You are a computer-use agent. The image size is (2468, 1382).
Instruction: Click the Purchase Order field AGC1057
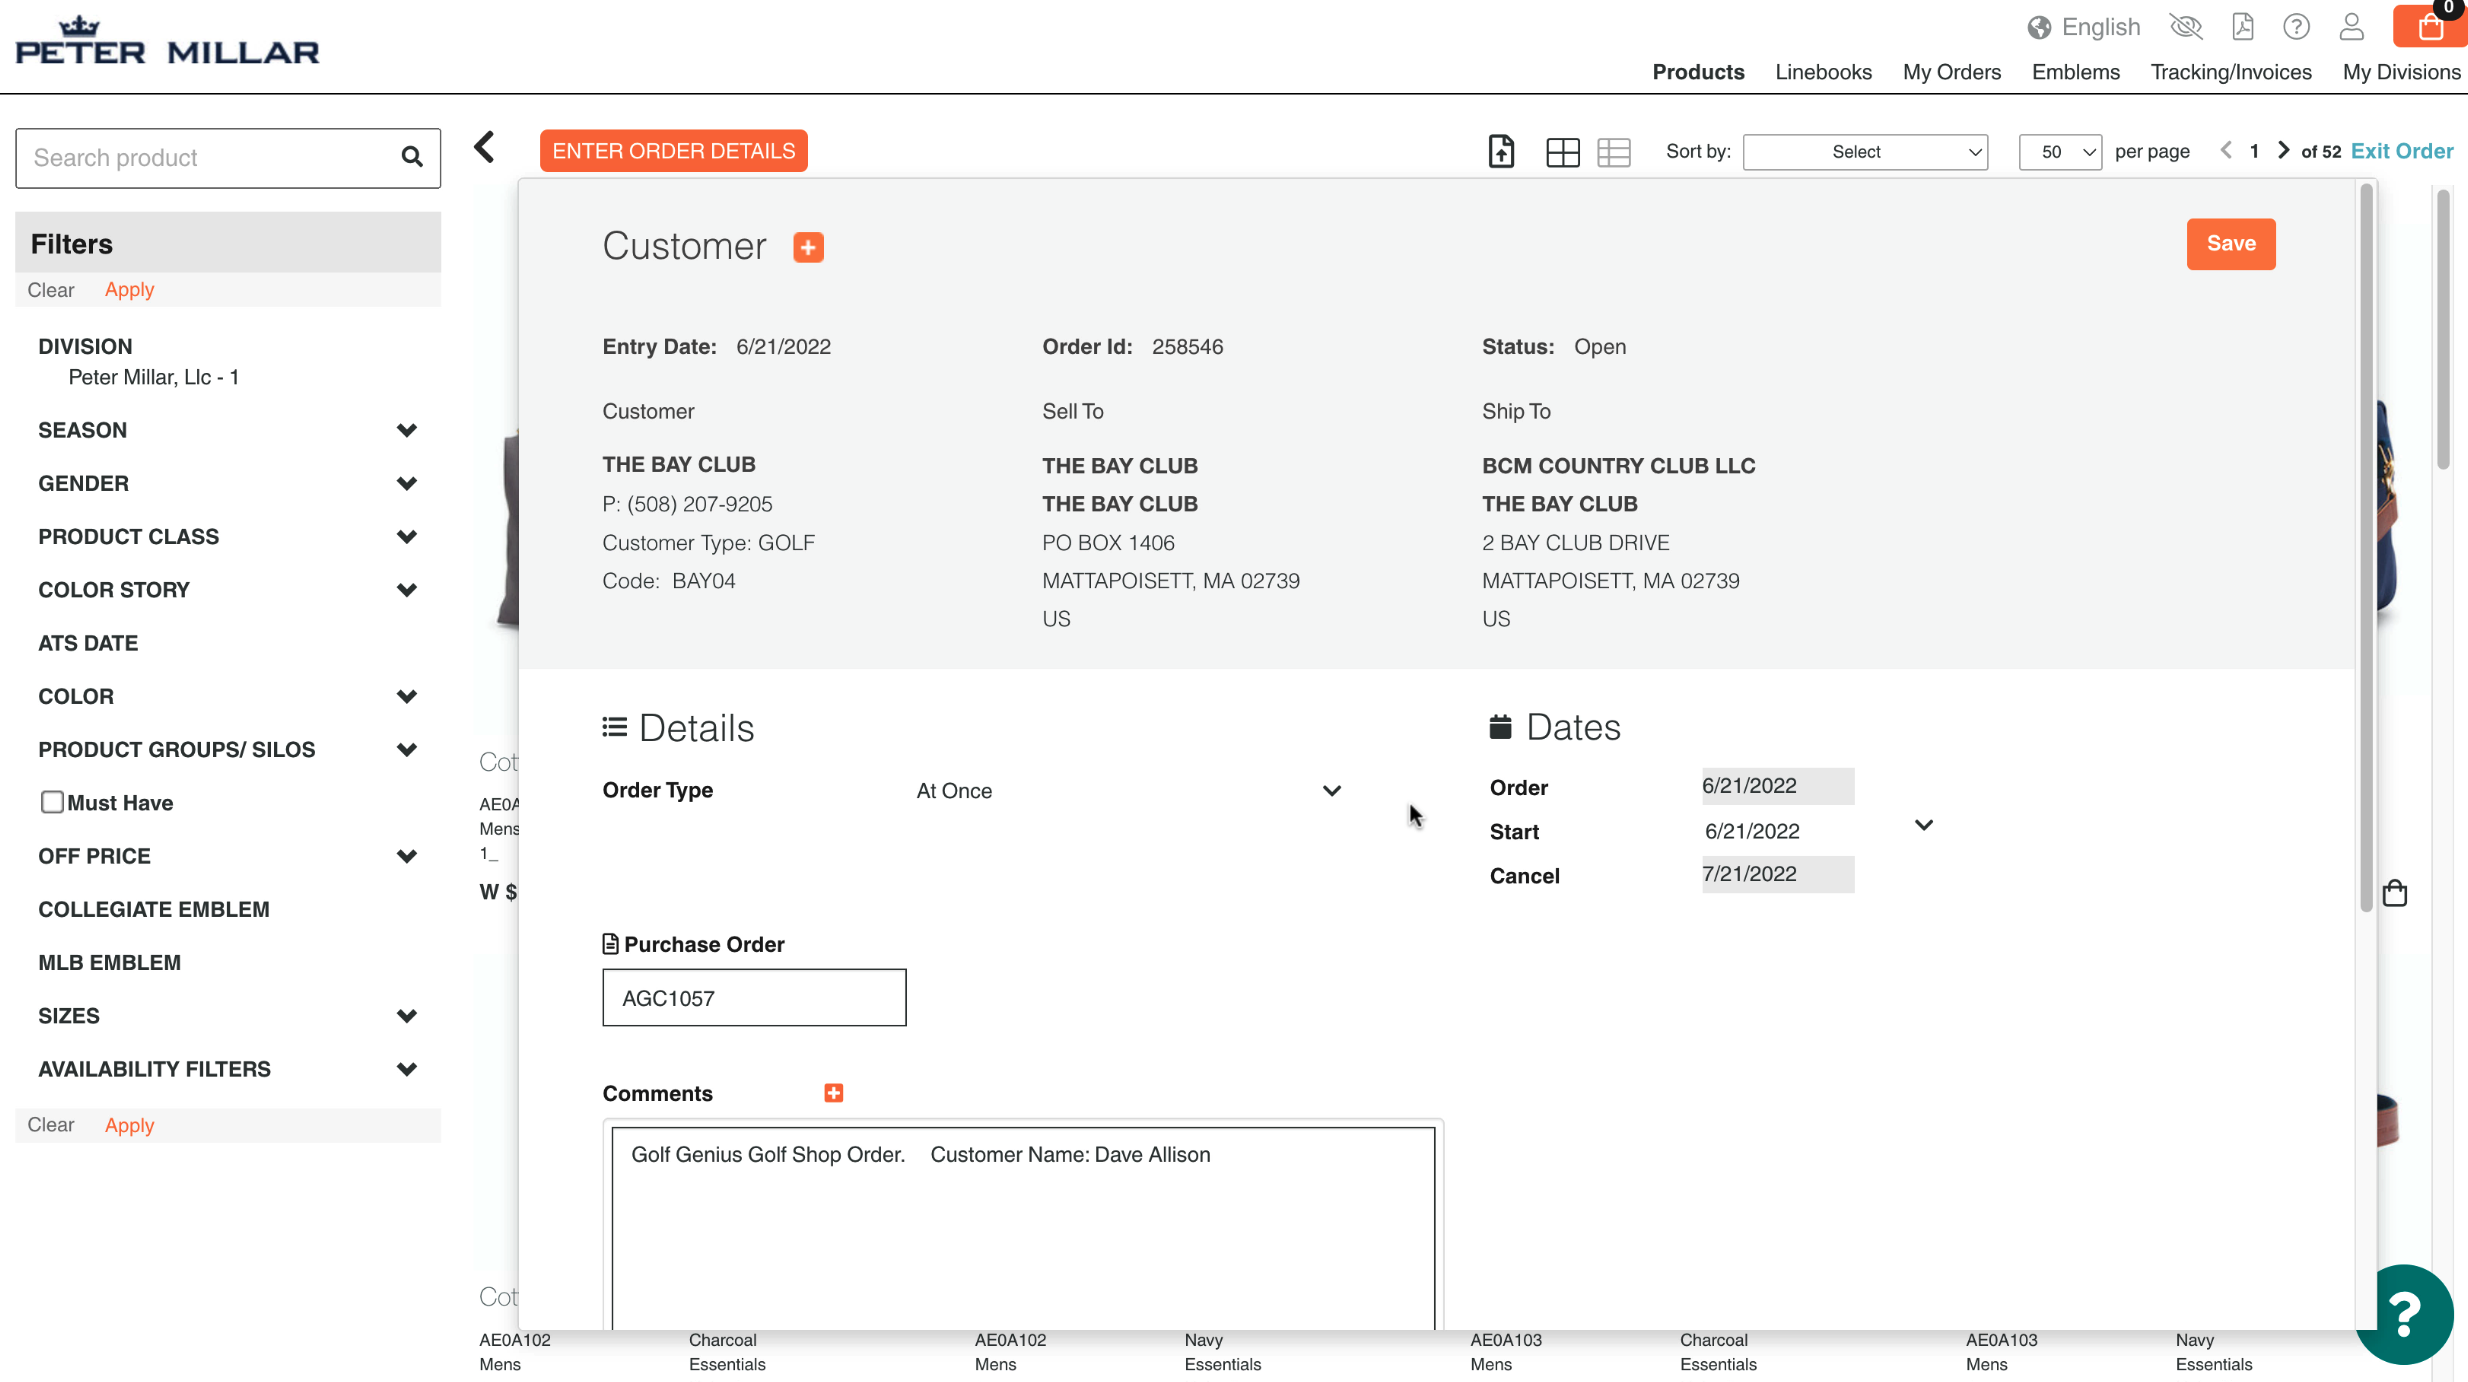(754, 997)
